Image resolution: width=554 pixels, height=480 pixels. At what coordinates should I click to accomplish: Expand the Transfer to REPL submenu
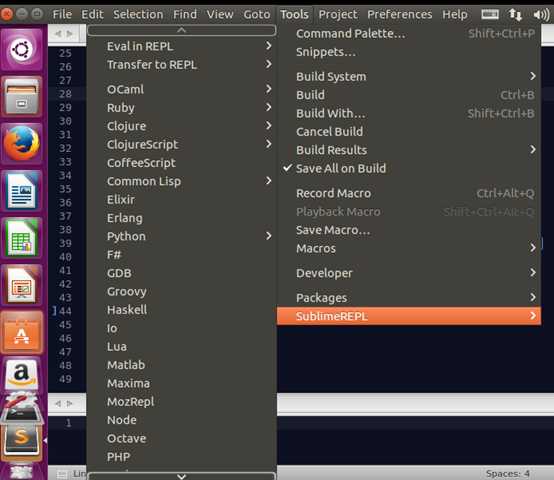[182, 65]
